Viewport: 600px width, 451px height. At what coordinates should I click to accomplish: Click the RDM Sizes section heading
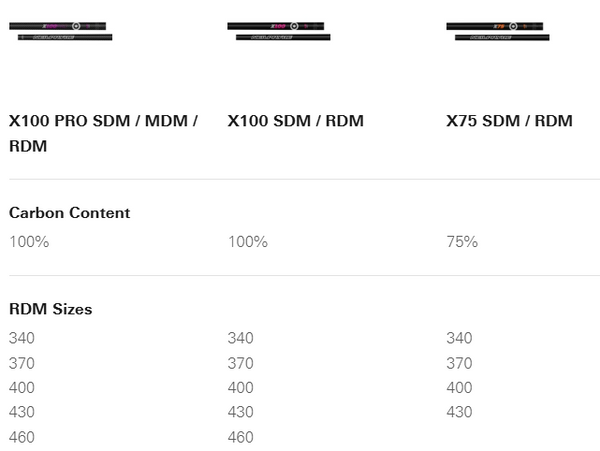pos(50,309)
